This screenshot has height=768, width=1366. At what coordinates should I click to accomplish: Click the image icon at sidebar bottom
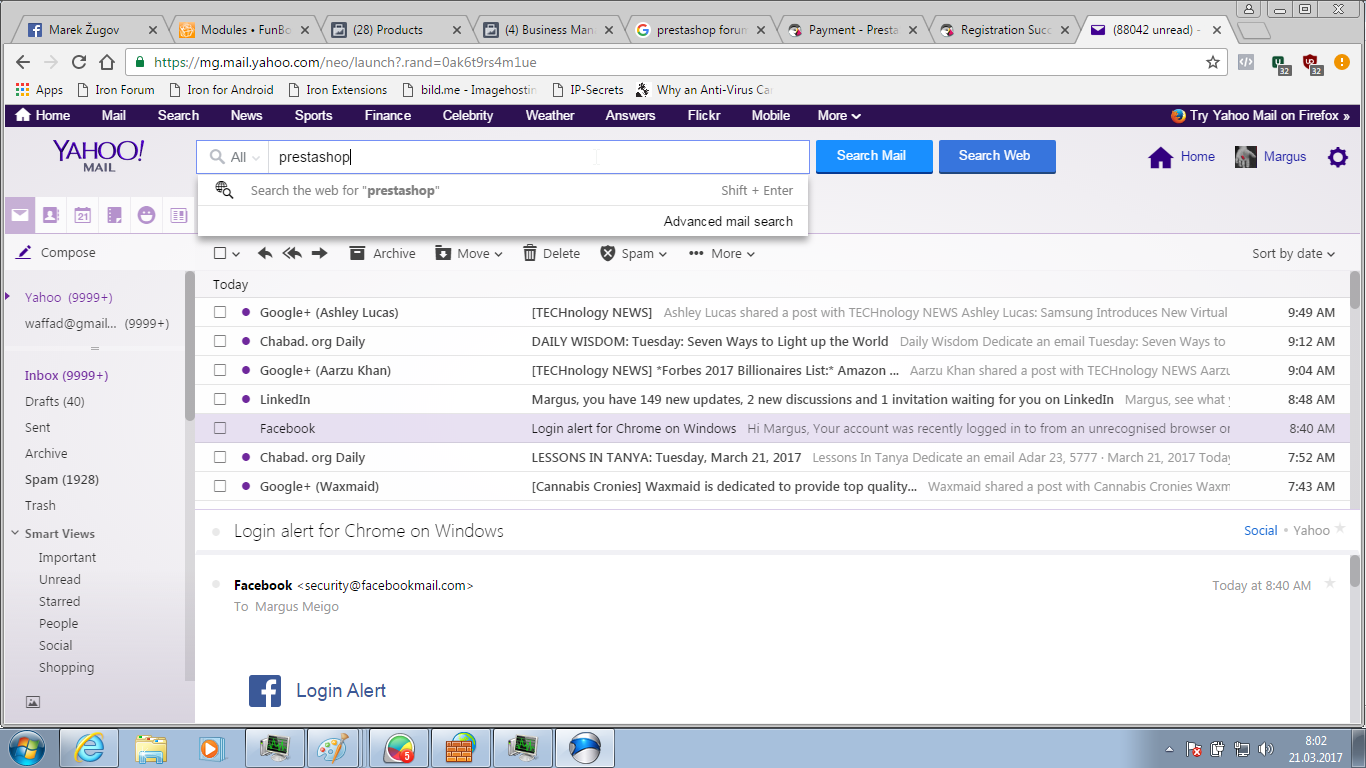32,702
